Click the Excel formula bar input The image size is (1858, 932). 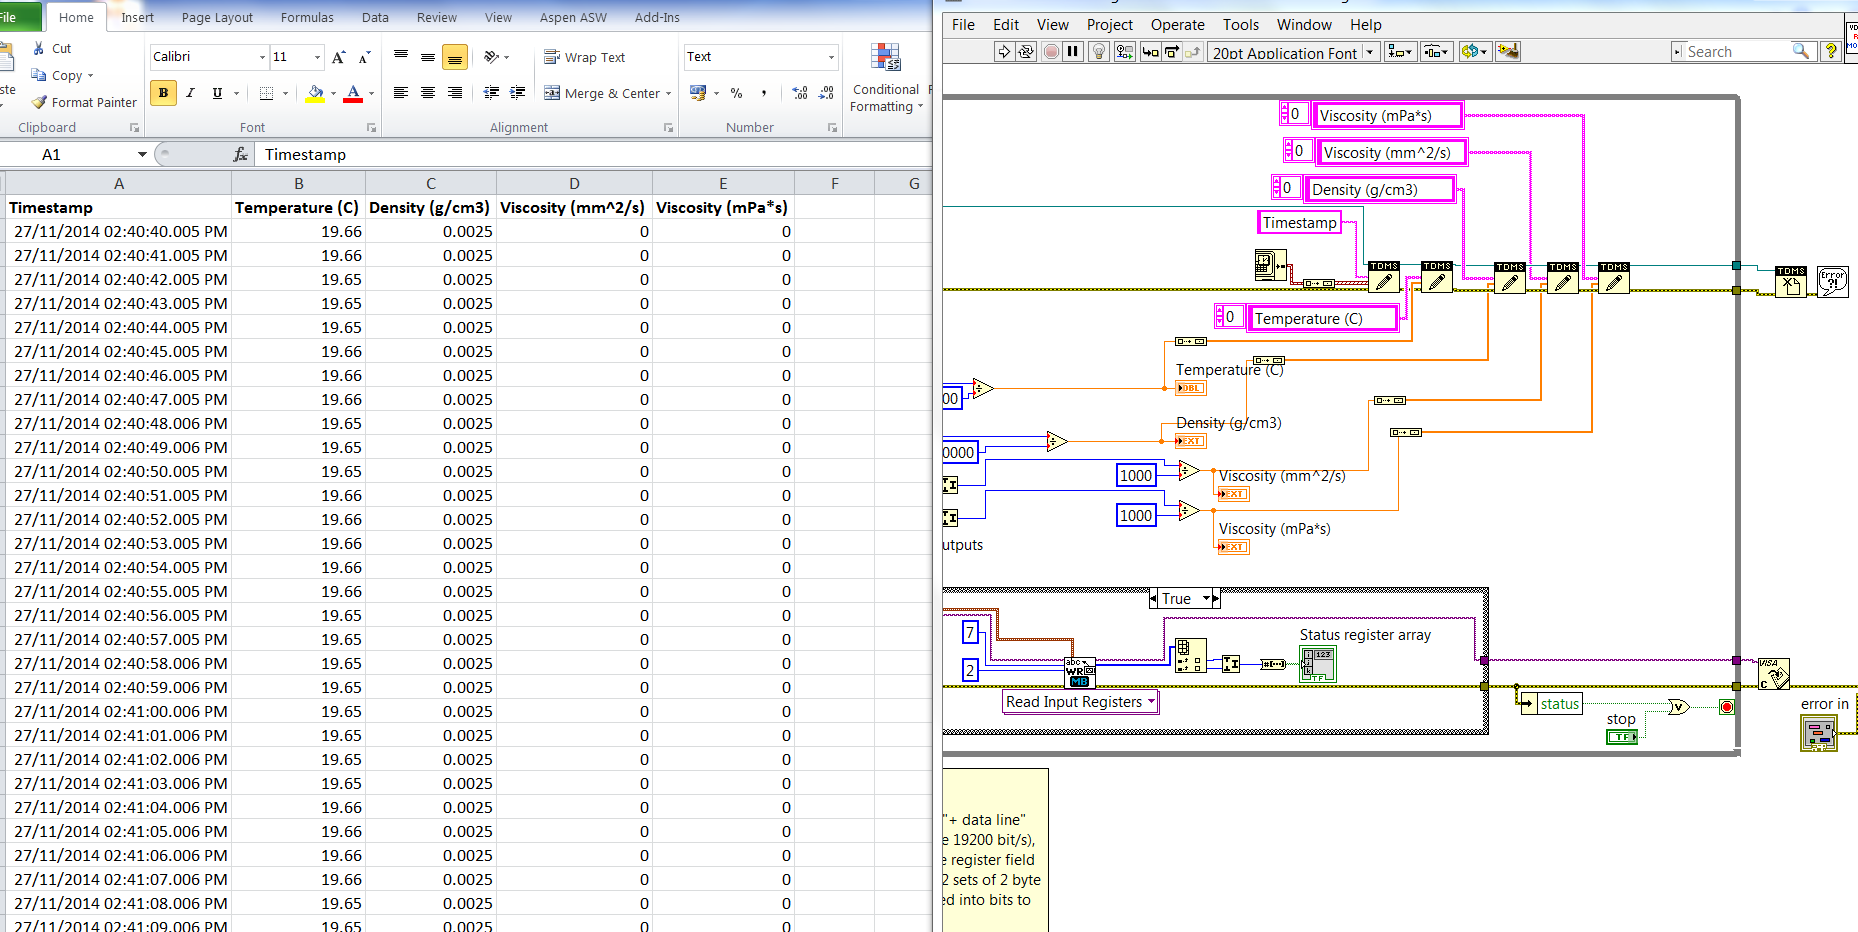(594, 155)
